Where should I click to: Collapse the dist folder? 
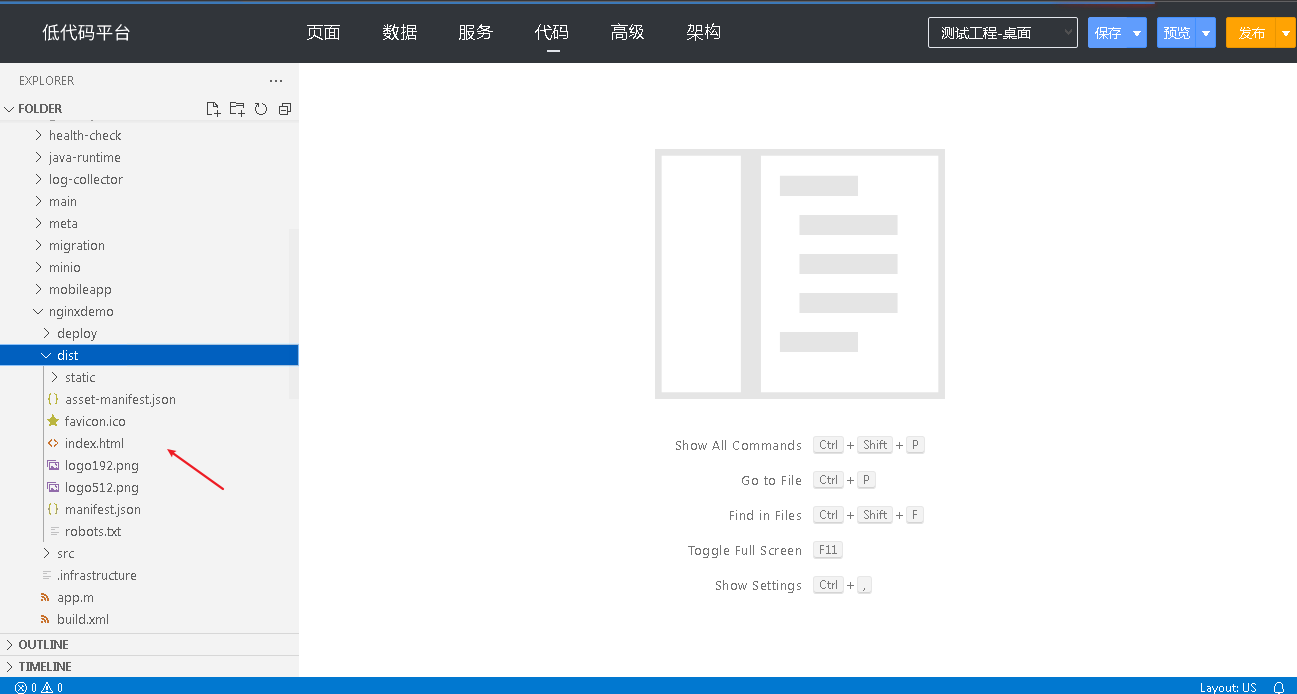(x=46, y=355)
